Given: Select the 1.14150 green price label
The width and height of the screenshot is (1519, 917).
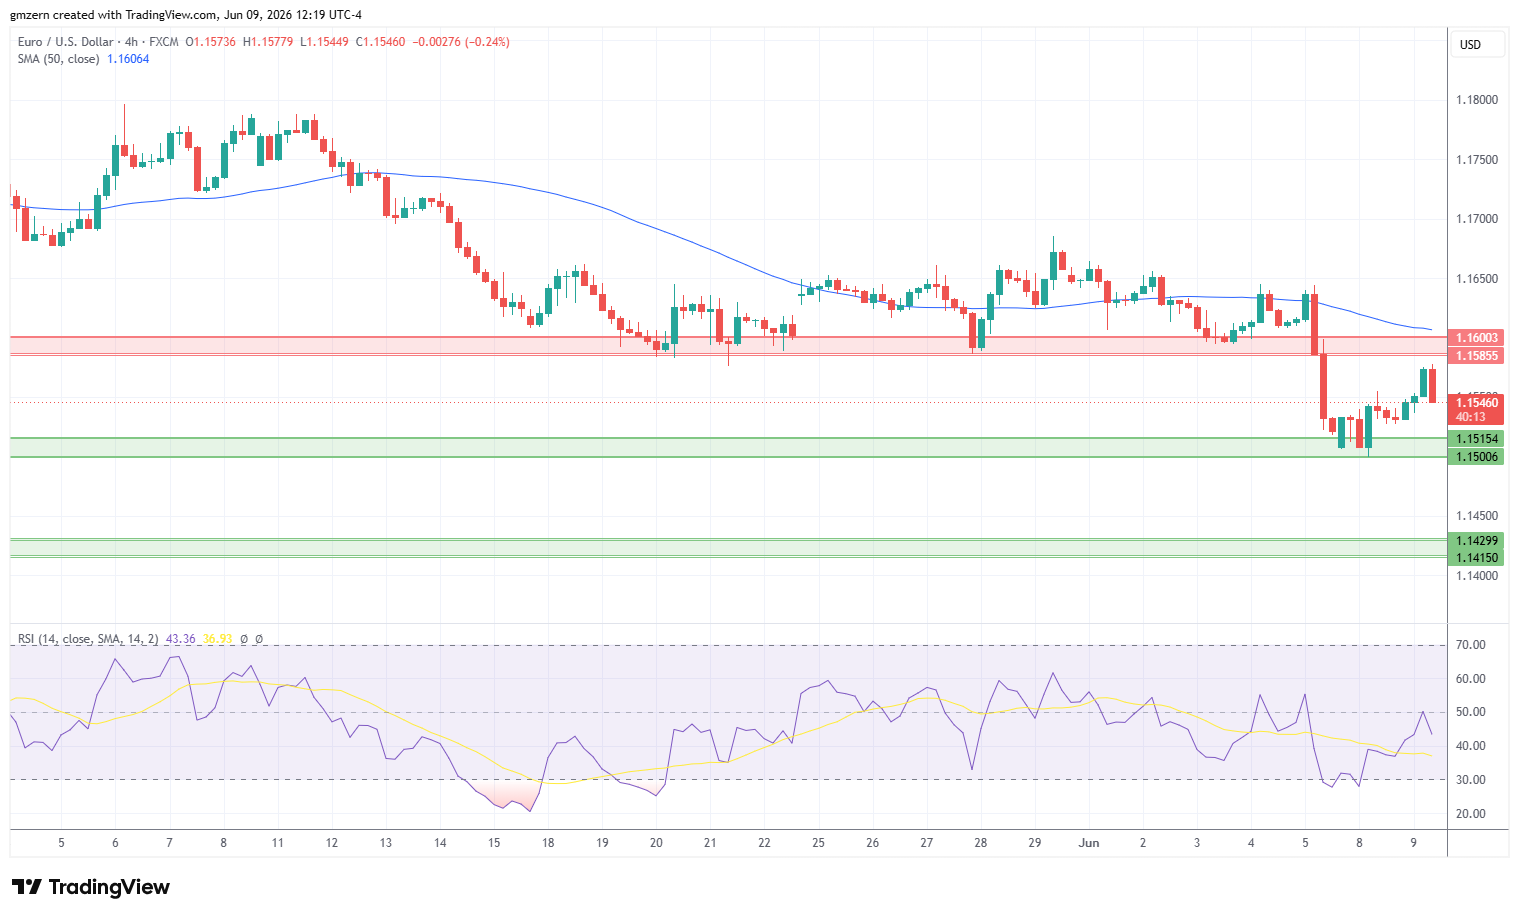Looking at the screenshot, I should tap(1476, 558).
